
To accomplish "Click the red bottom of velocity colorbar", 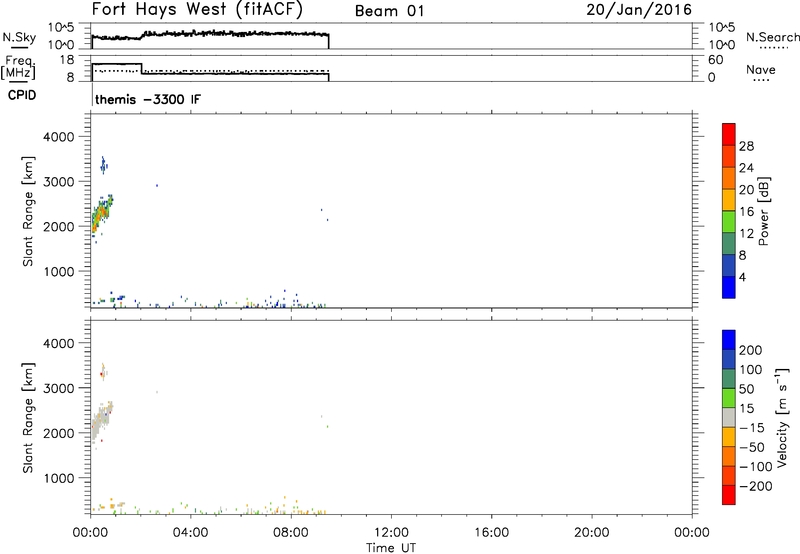I will pos(729,495).
